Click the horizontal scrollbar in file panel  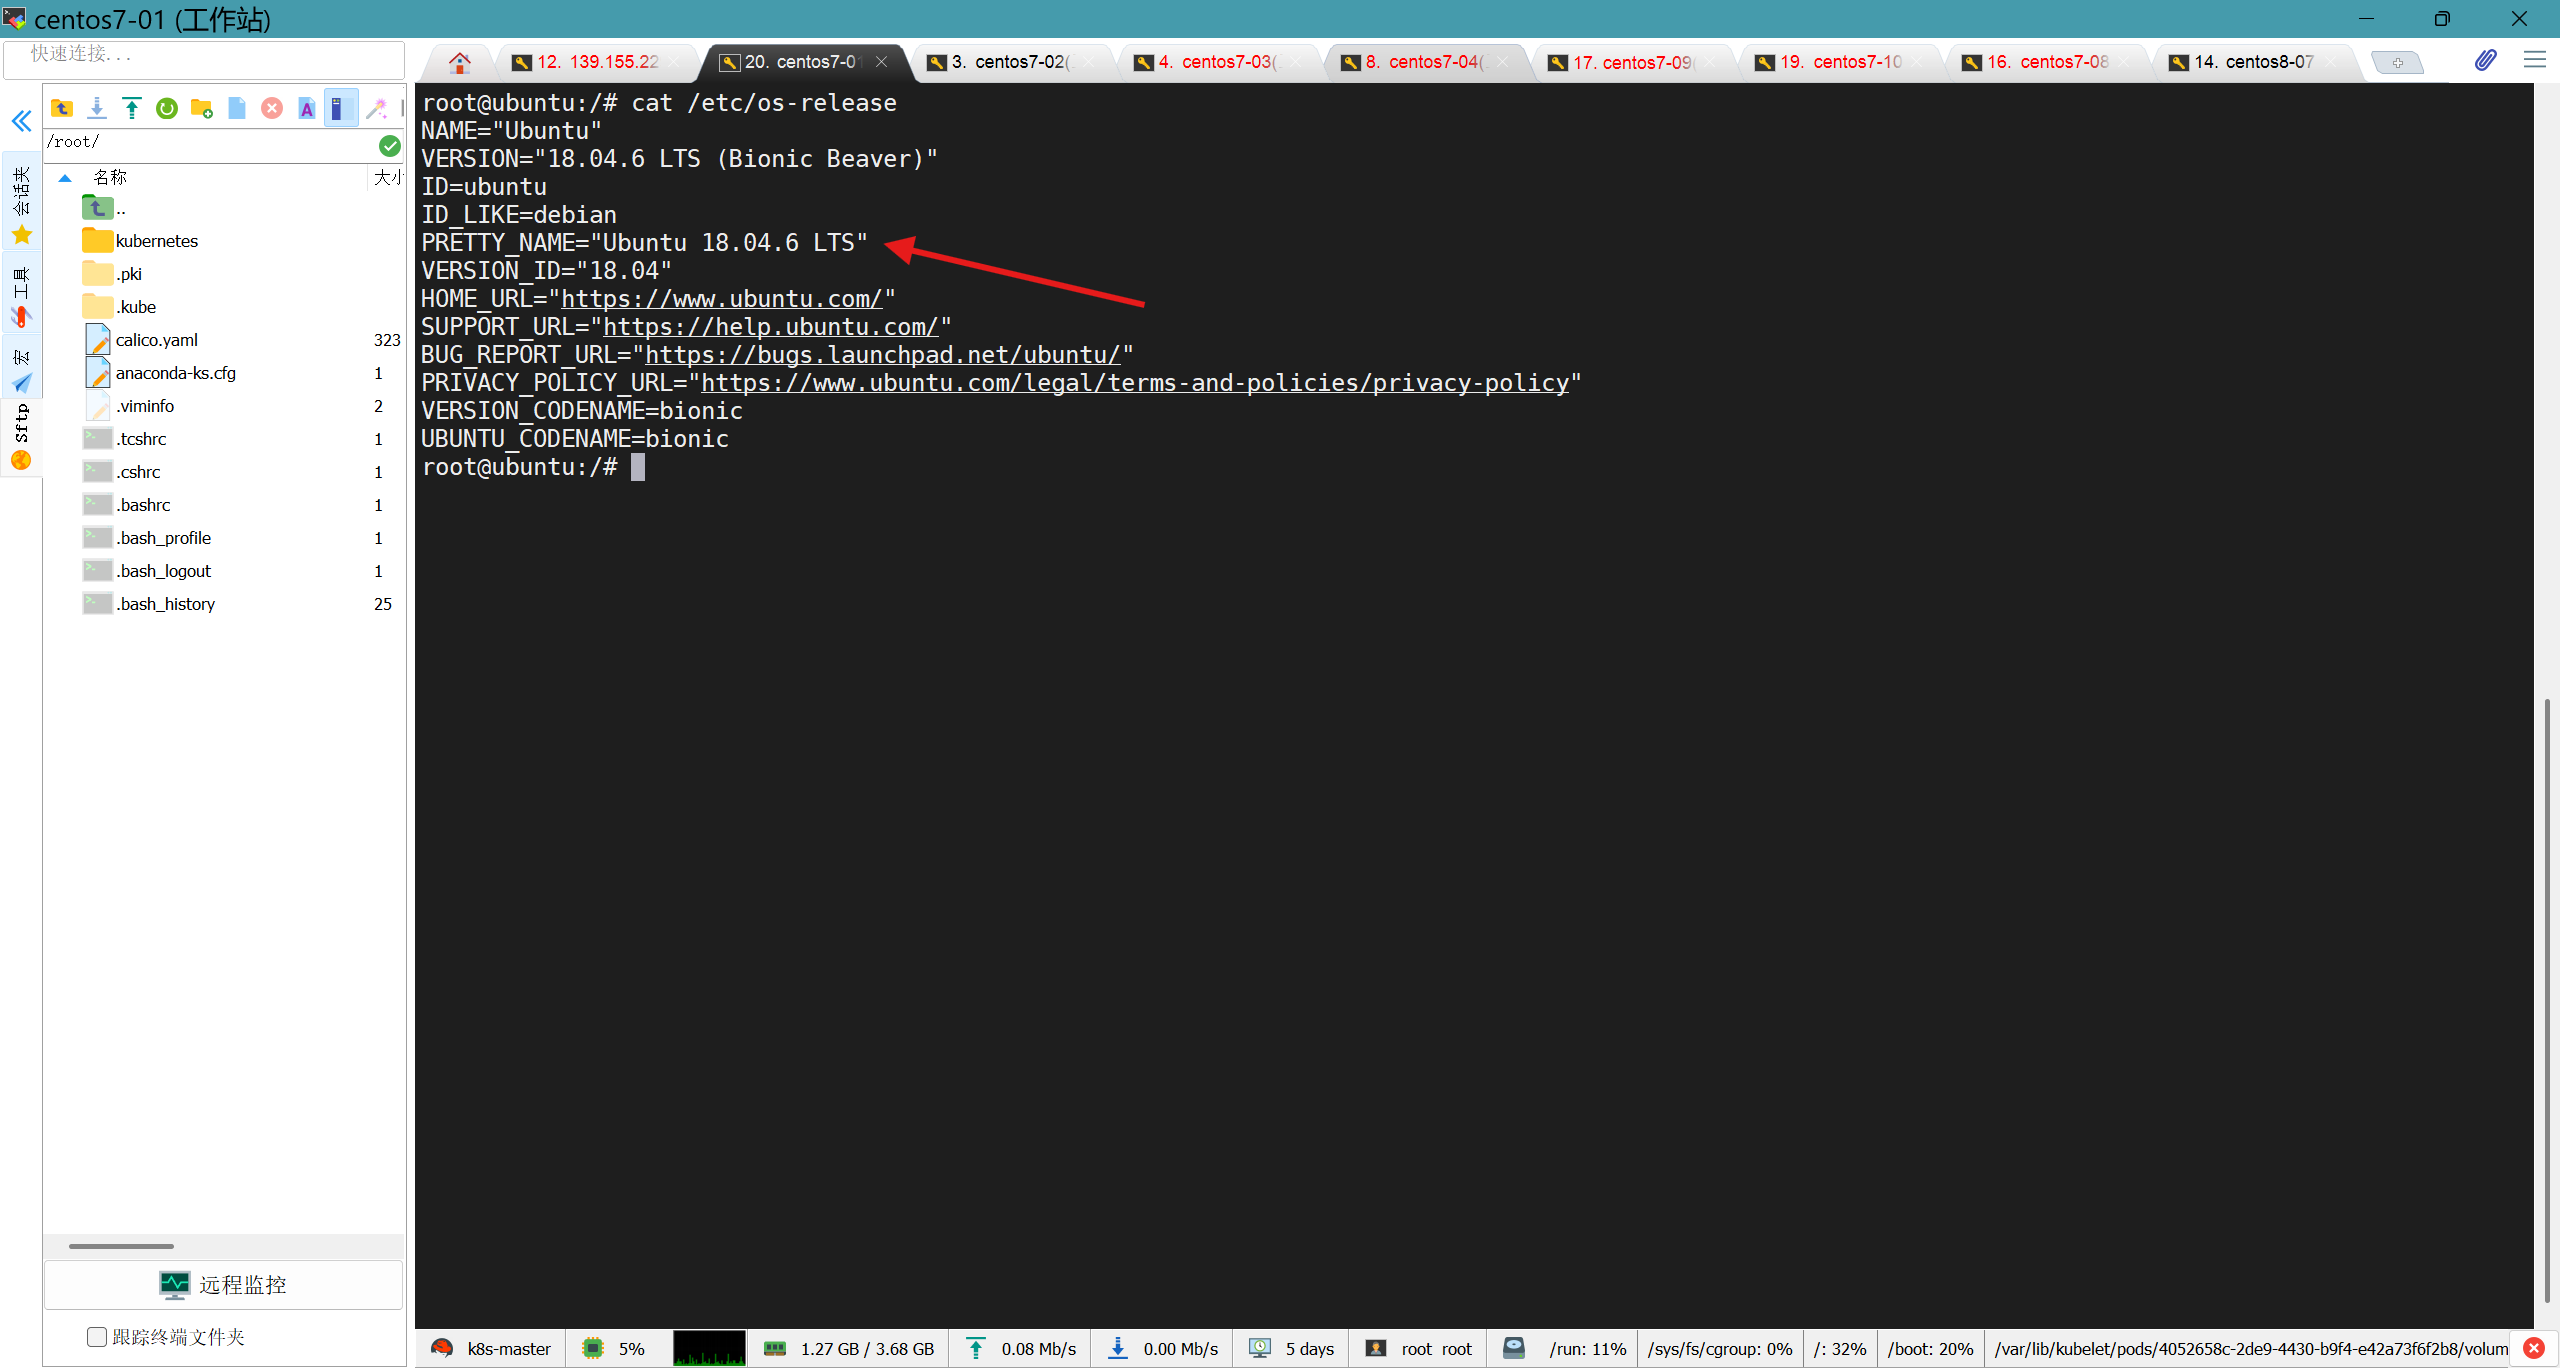click(x=121, y=1246)
